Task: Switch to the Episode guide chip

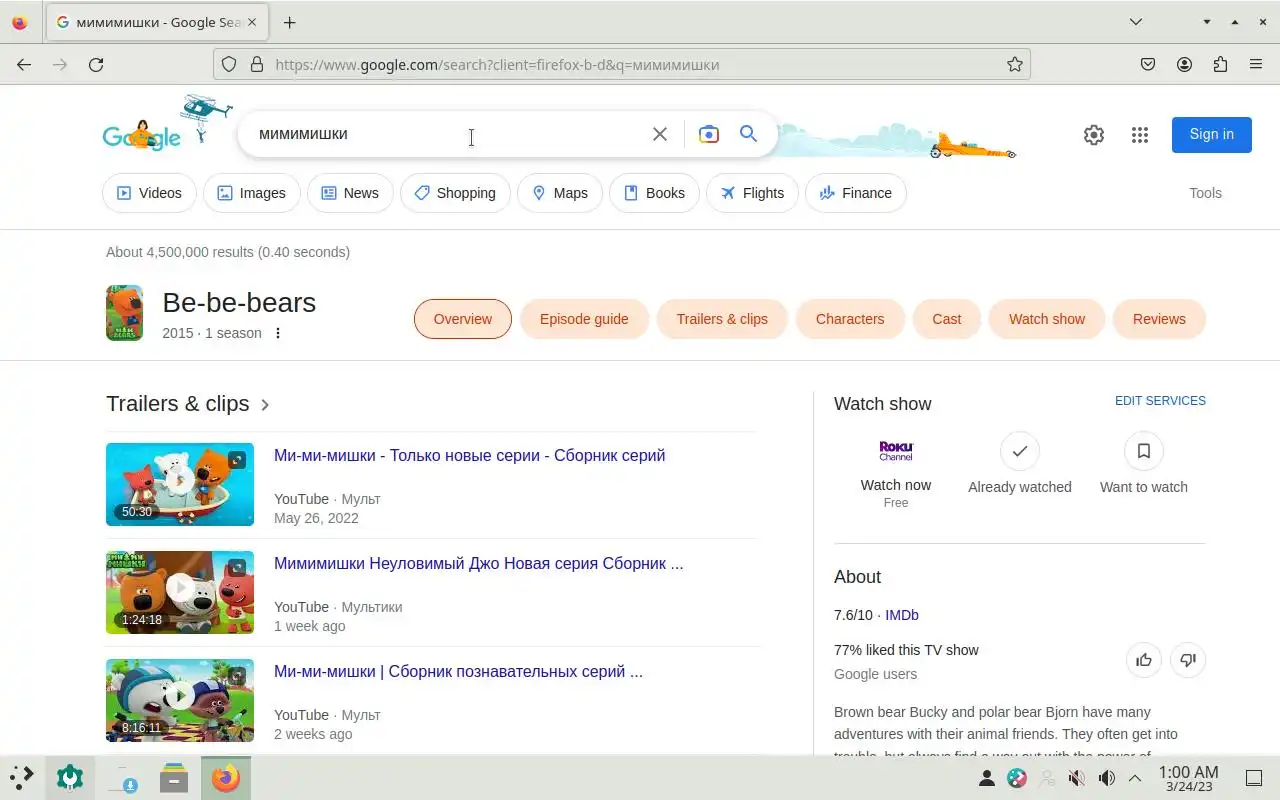Action: [x=584, y=319]
